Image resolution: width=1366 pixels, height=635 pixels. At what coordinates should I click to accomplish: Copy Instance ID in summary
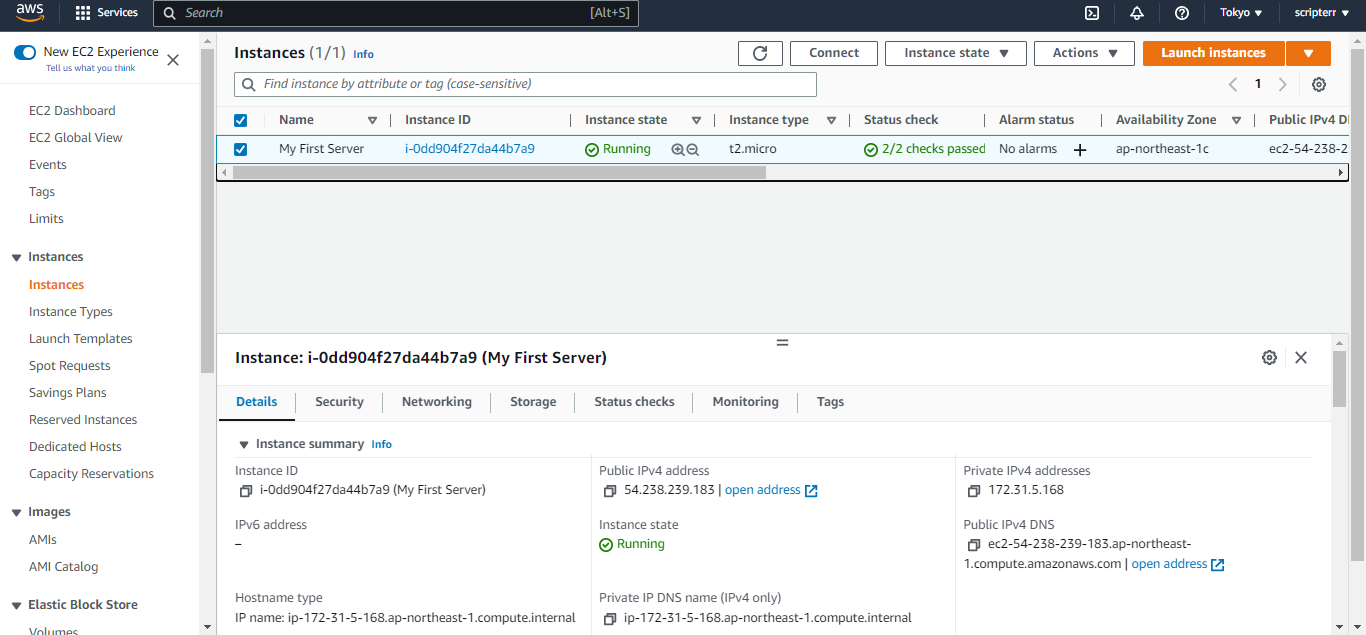click(x=245, y=491)
